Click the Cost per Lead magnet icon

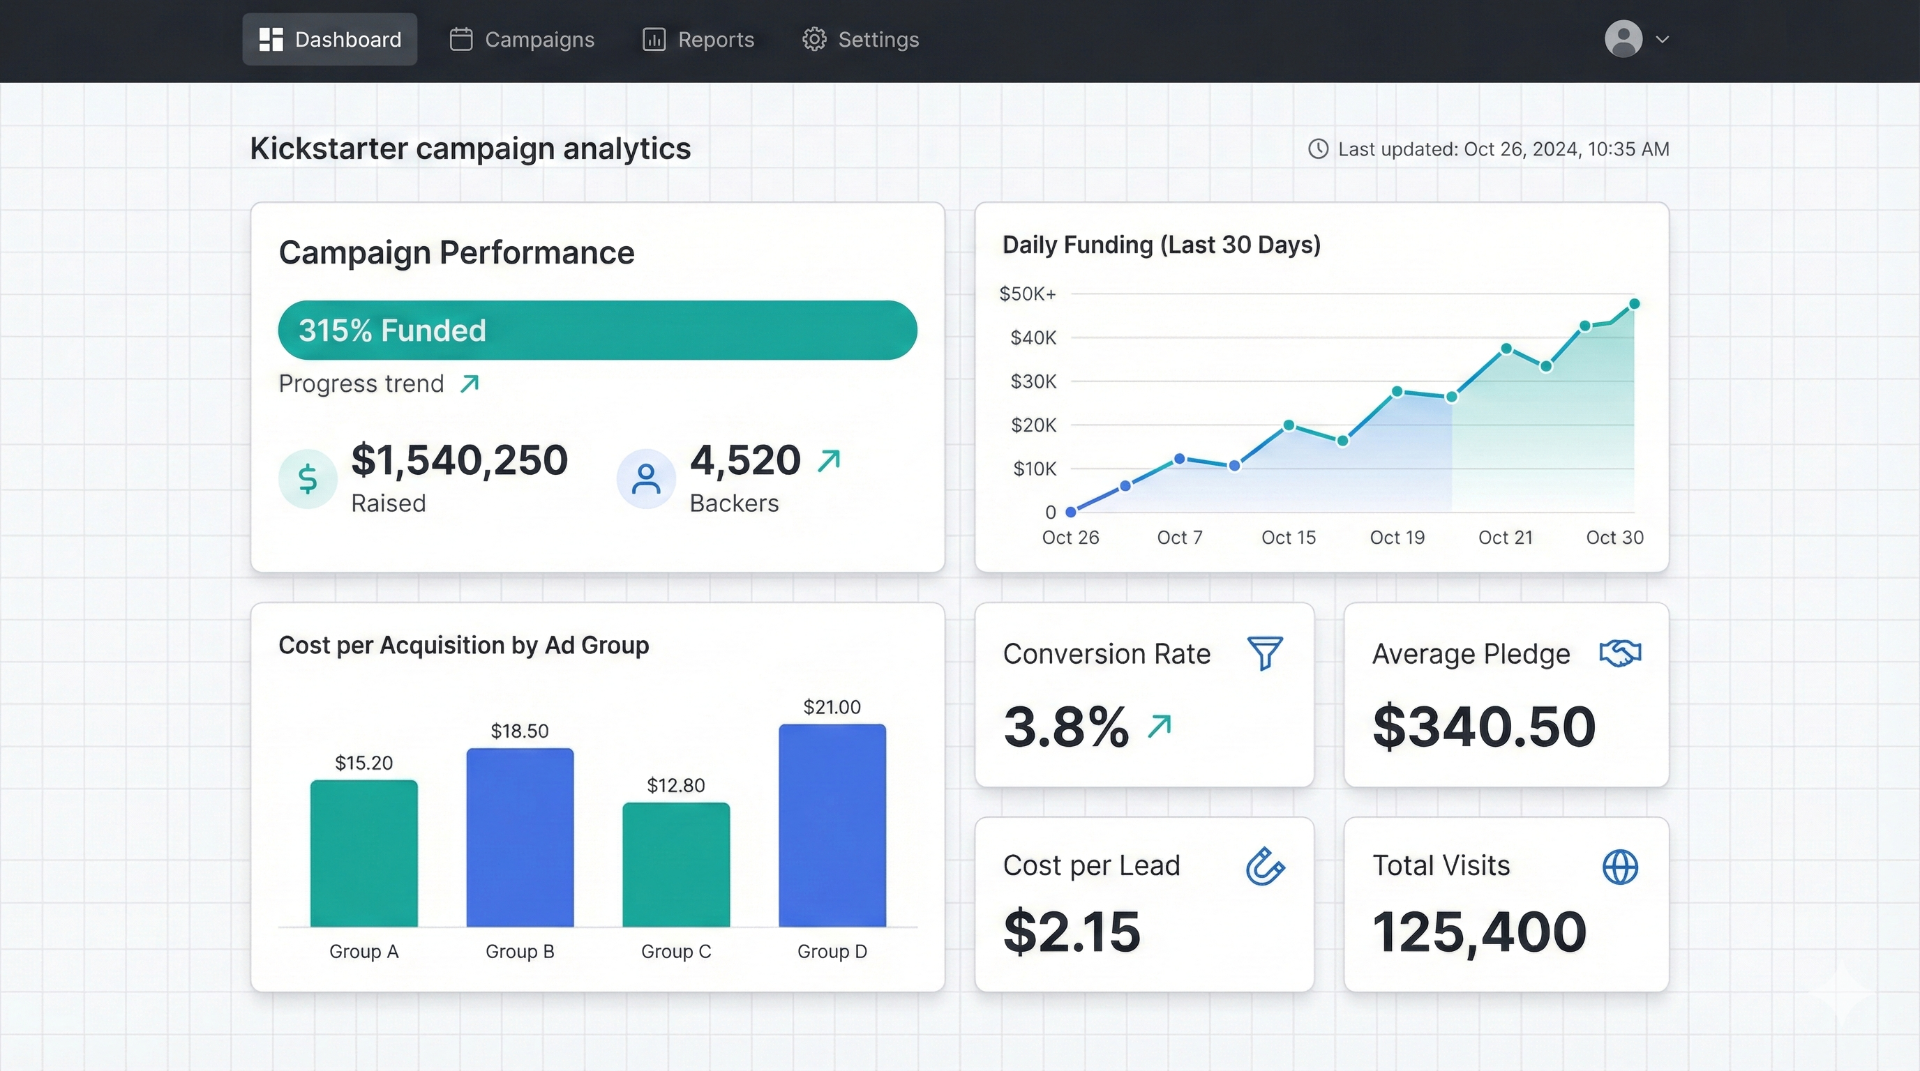coord(1264,867)
